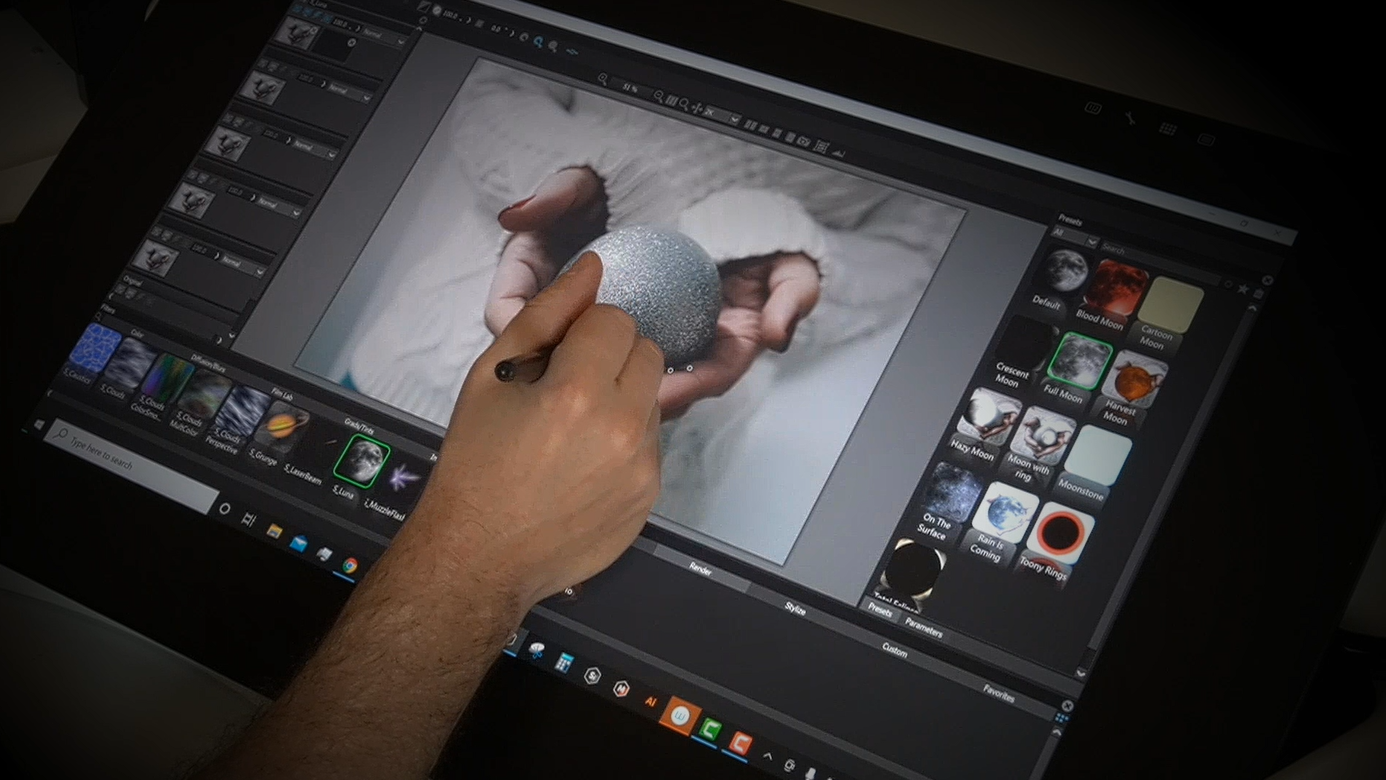The image size is (1386, 780).
Task: Select the S_Caustics effect thumbnail
Action: (94, 350)
